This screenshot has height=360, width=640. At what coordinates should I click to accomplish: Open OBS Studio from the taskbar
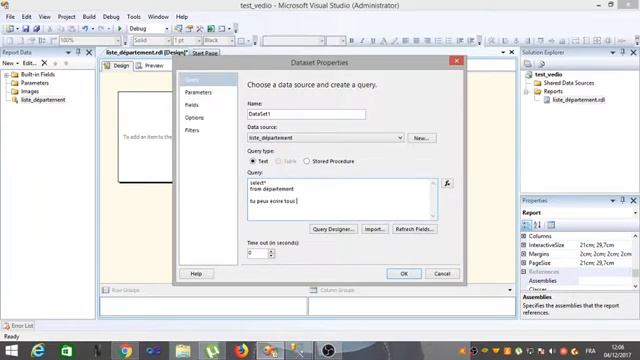tap(328, 351)
